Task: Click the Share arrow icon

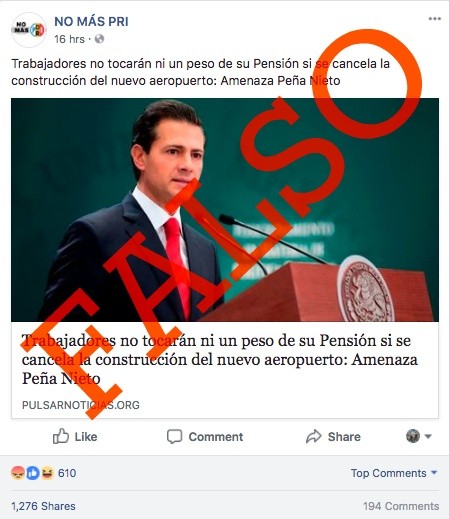Action: [x=314, y=436]
